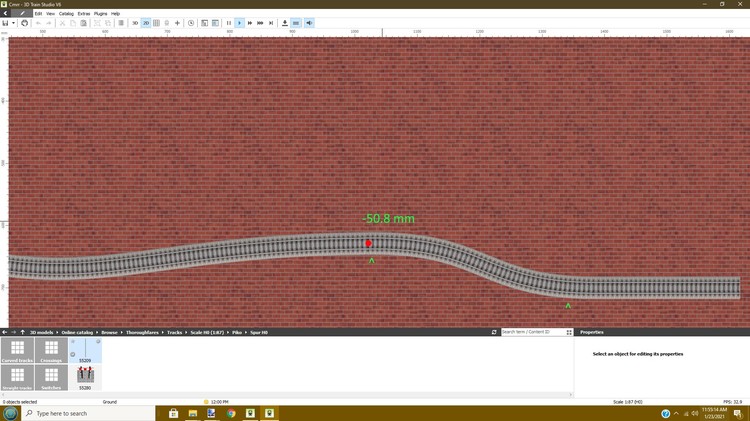
Task: Toggle the sound speaker icon
Action: [x=309, y=23]
